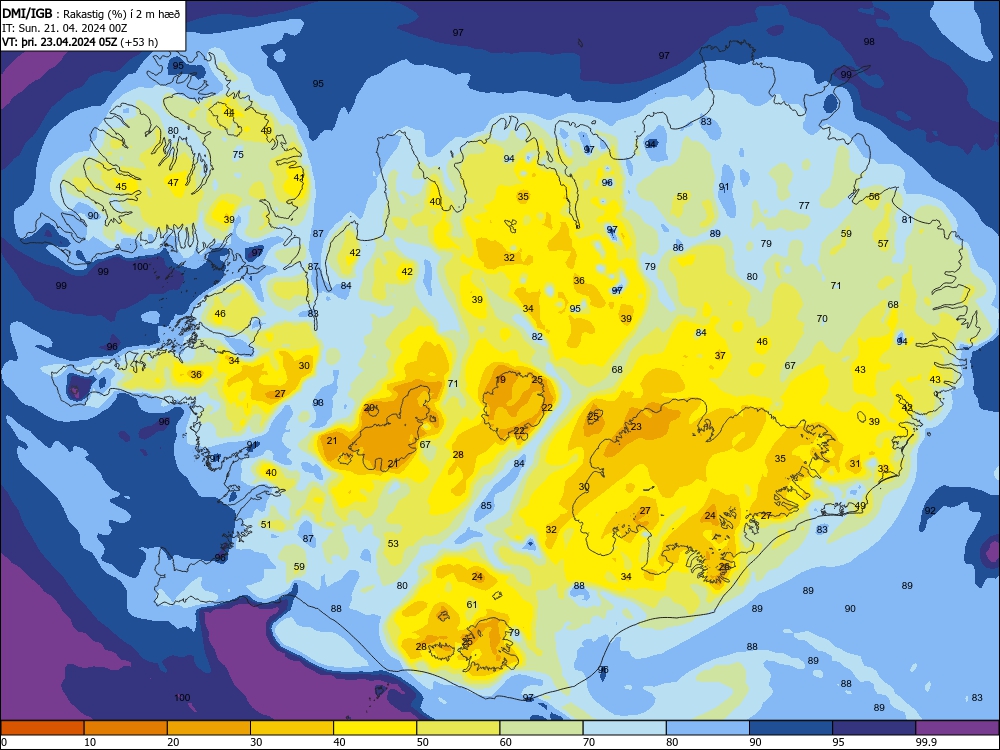Viewport: 1000px width, 750px height.
Task: Click the '60' tick label under the legend bar
Action: pyautogui.click(x=506, y=742)
